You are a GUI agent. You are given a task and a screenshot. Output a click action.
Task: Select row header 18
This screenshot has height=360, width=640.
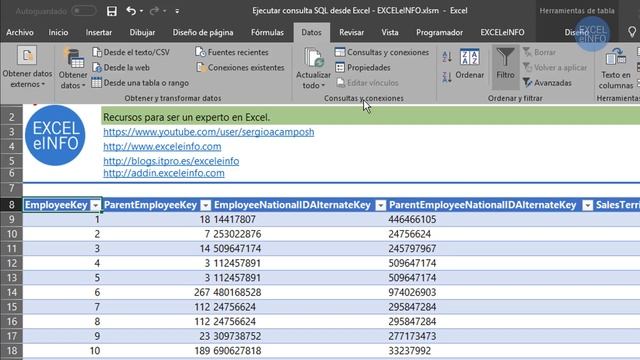pyautogui.click(x=11, y=351)
